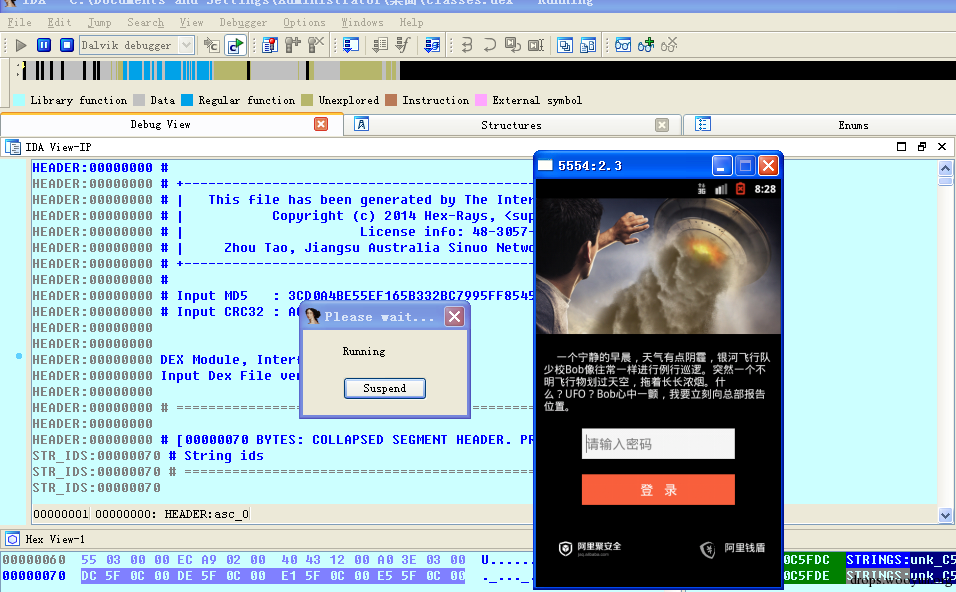The height and width of the screenshot is (592, 956).
Task: Switch to the Enums tab
Action: tap(853, 125)
